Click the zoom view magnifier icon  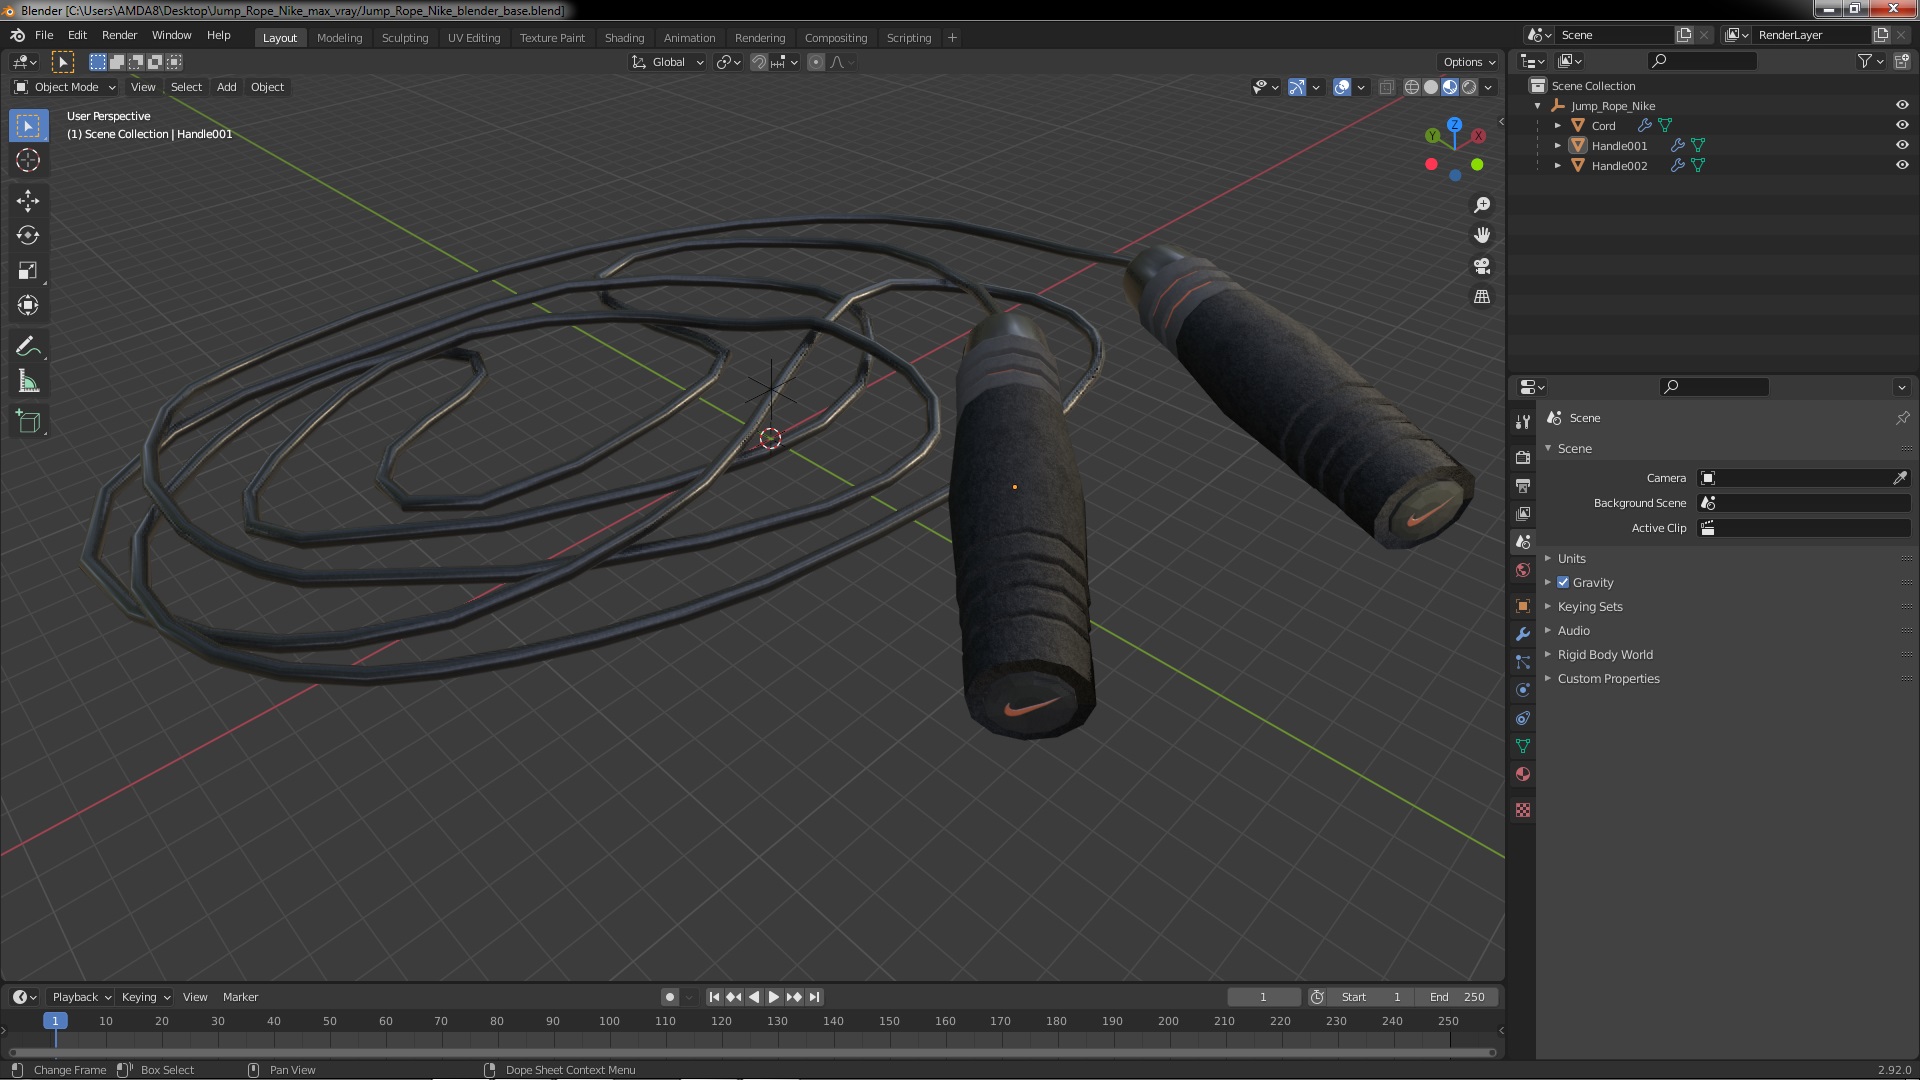[1482, 205]
